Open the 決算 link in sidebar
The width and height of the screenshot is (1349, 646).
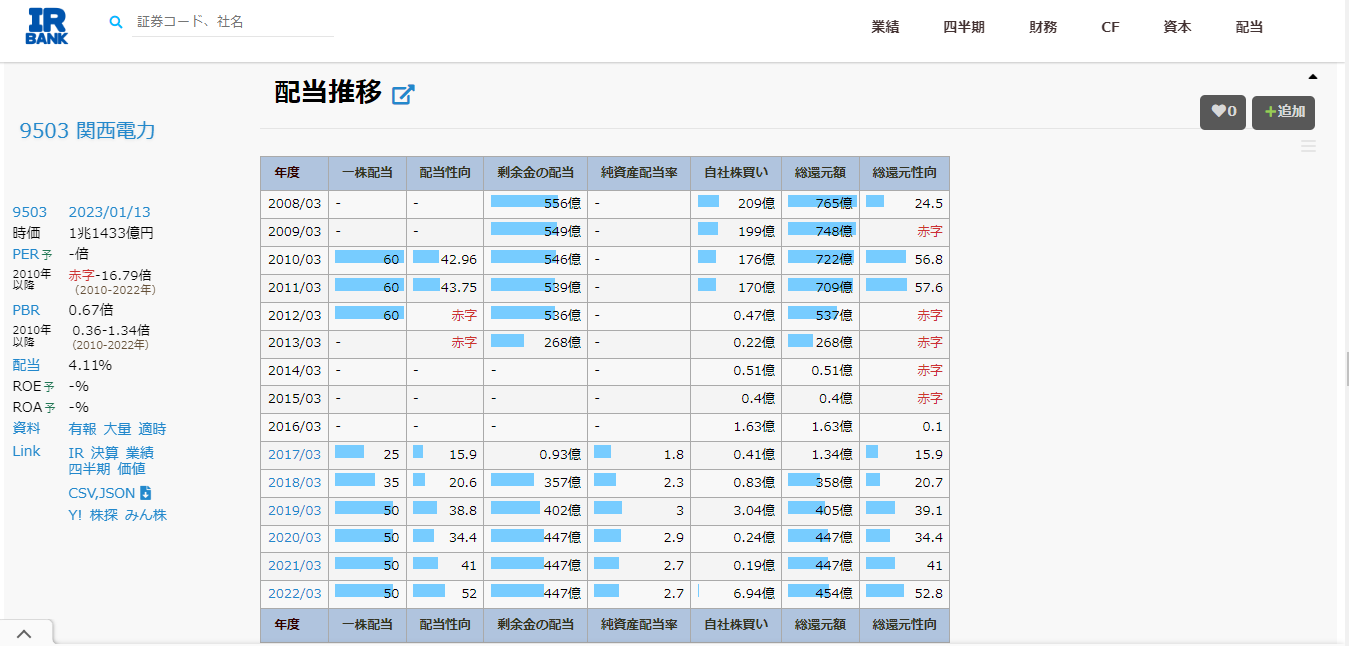[x=105, y=453]
